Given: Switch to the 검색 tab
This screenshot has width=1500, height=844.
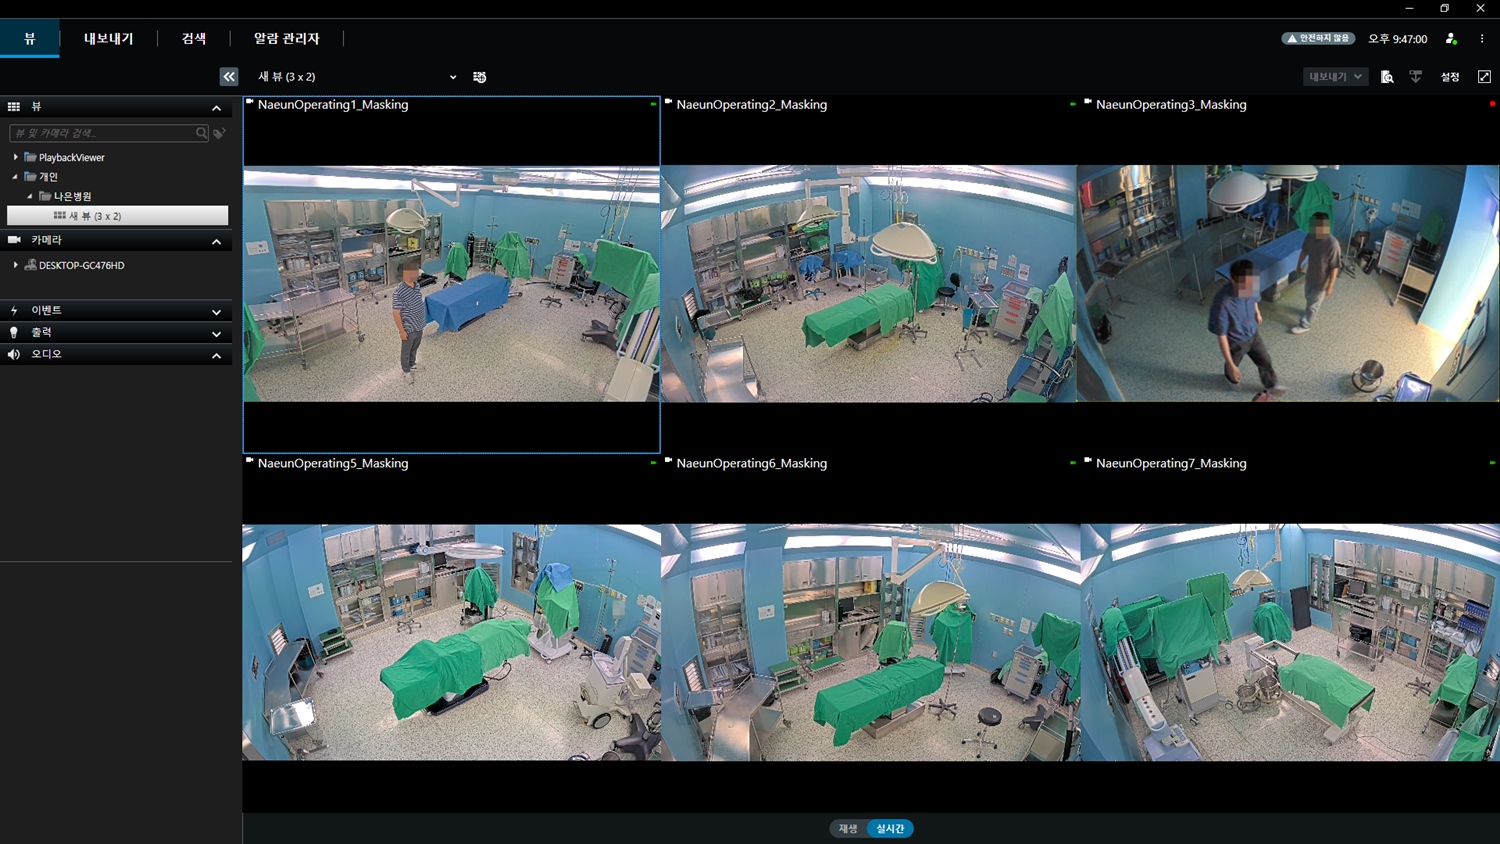Looking at the screenshot, I should (x=194, y=39).
